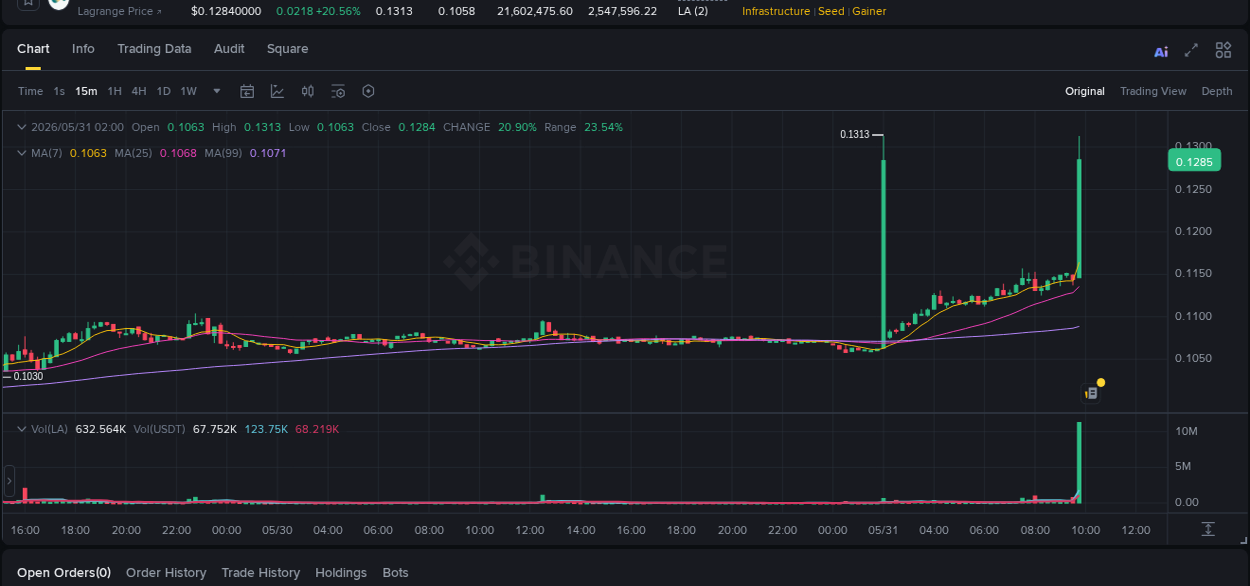Screen dimensions: 1250x586
Task: Switch to Depth chart view
Action: 1217,91
